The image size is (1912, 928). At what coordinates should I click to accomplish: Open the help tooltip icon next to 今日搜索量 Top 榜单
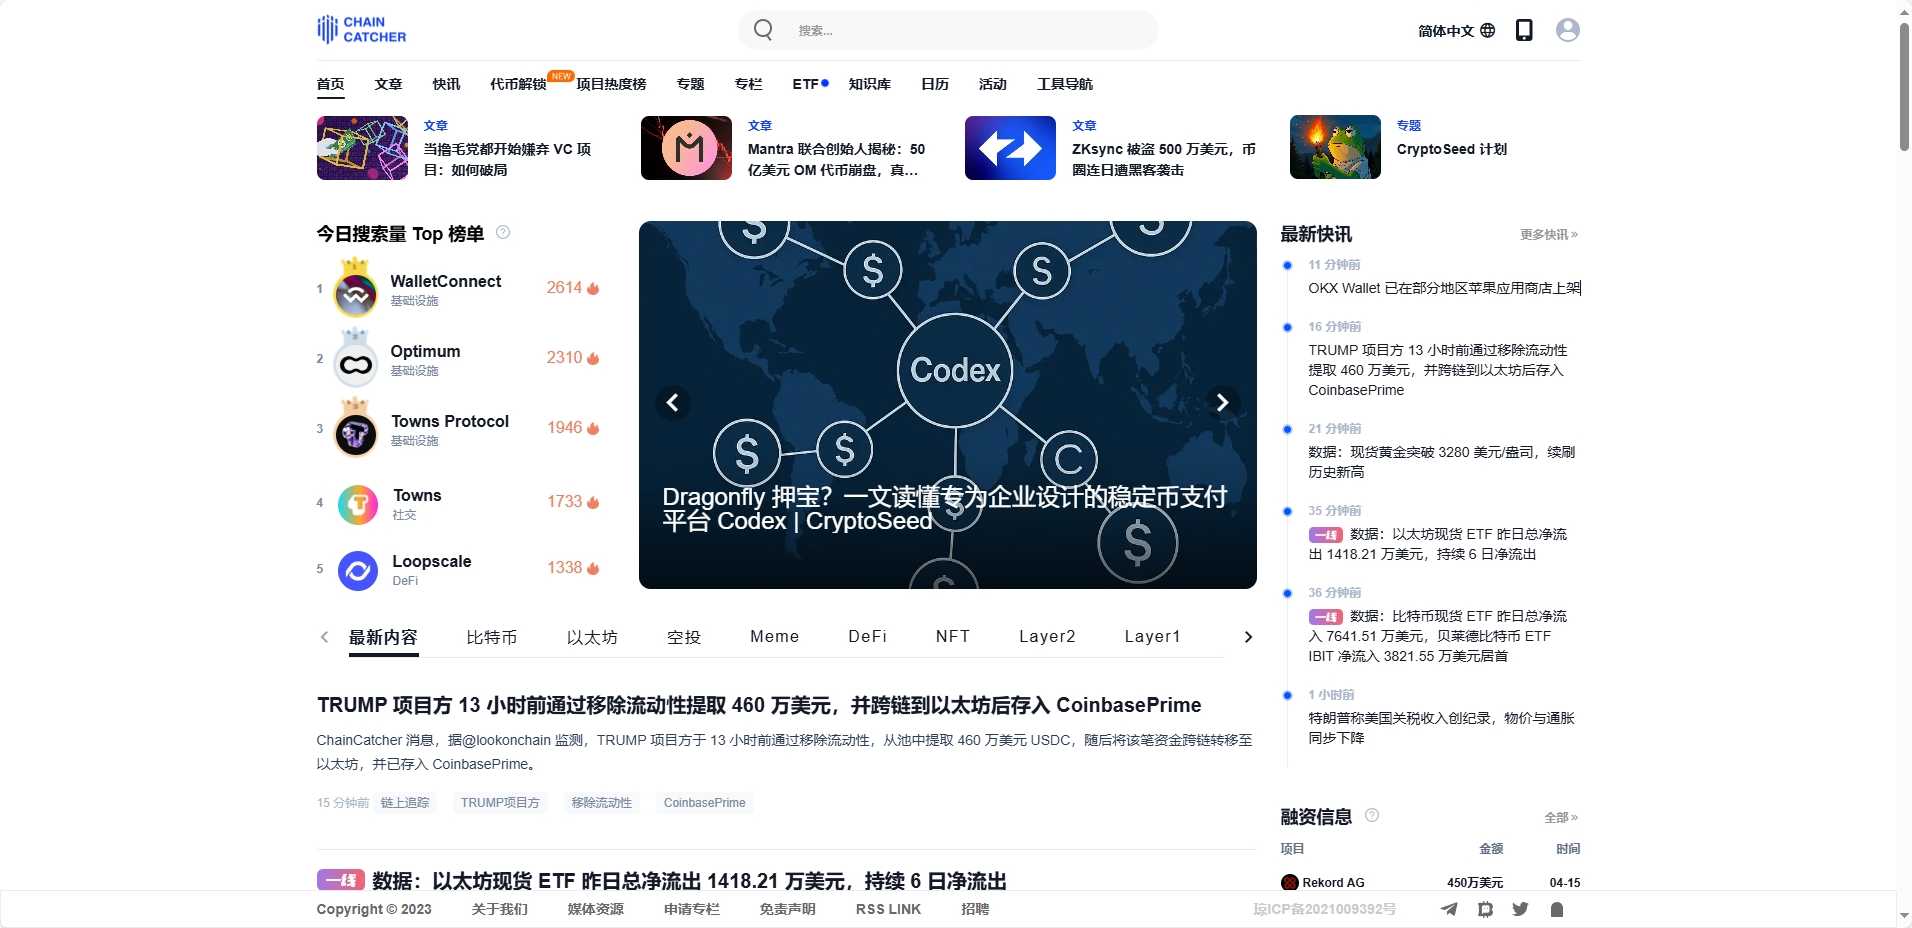(x=504, y=233)
